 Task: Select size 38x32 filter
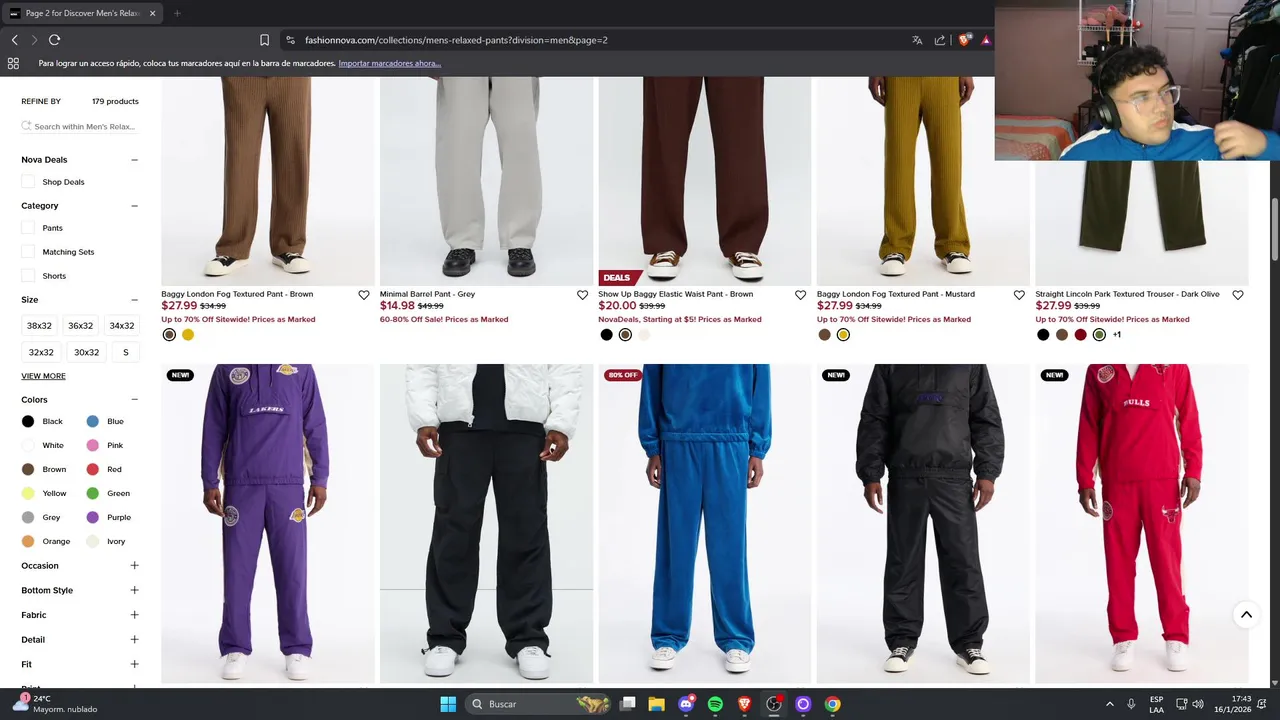point(39,326)
